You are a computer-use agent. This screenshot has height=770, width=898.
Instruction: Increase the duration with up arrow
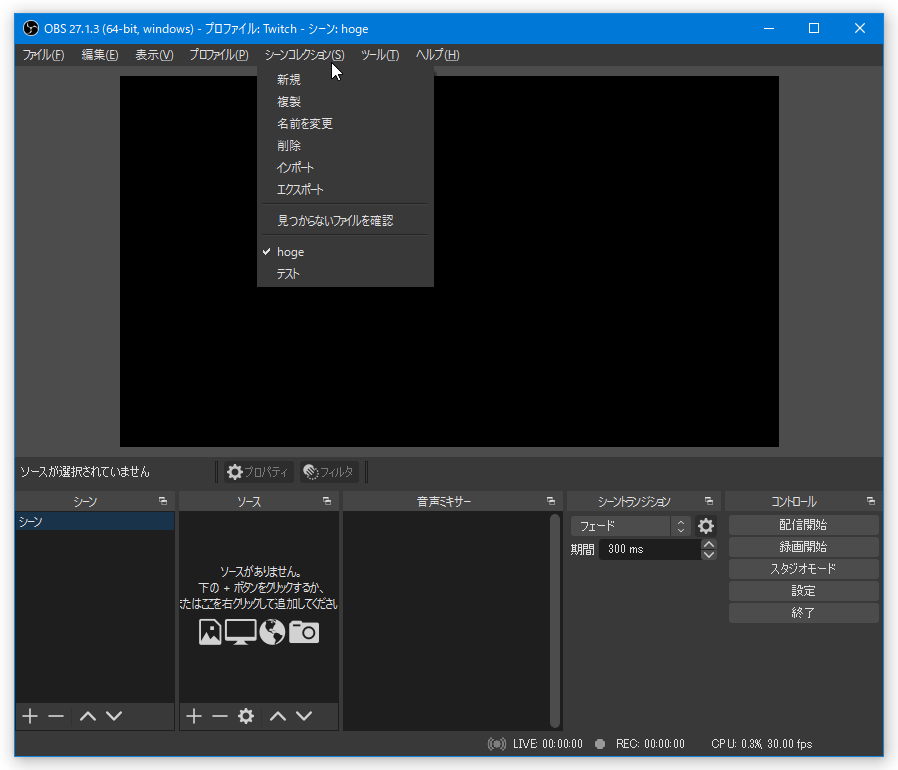[709, 544]
